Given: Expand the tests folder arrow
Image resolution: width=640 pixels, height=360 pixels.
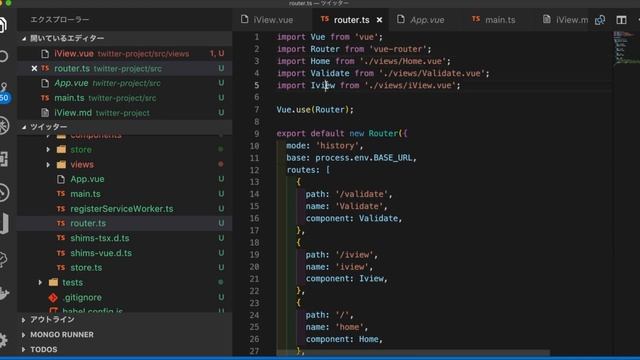Looking at the screenshot, I should [x=40, y=282].
